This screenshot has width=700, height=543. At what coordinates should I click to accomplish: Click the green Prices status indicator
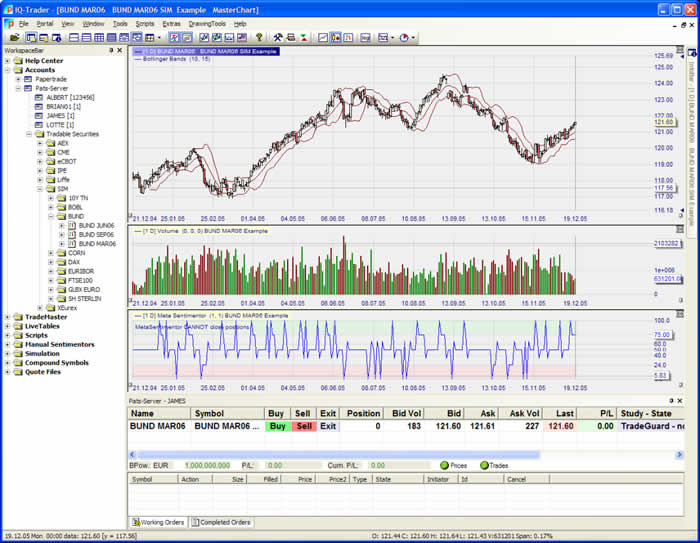(444, 465)
